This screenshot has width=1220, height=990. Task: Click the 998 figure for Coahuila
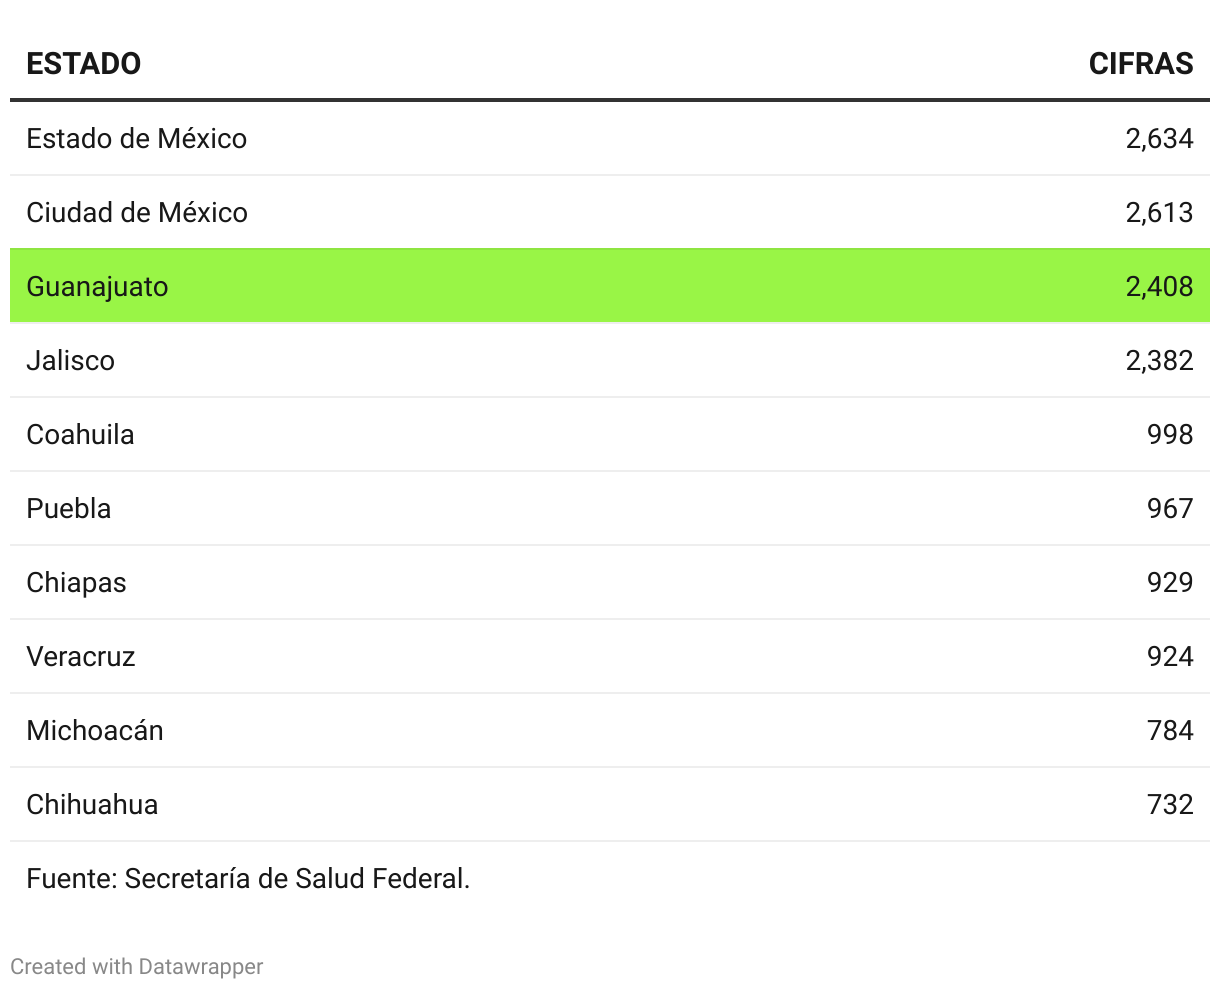click(x=1170, y=434)
